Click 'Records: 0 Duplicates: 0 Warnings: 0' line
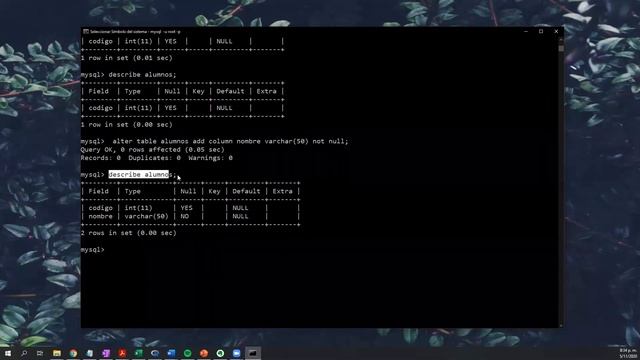 pos(157,158)
